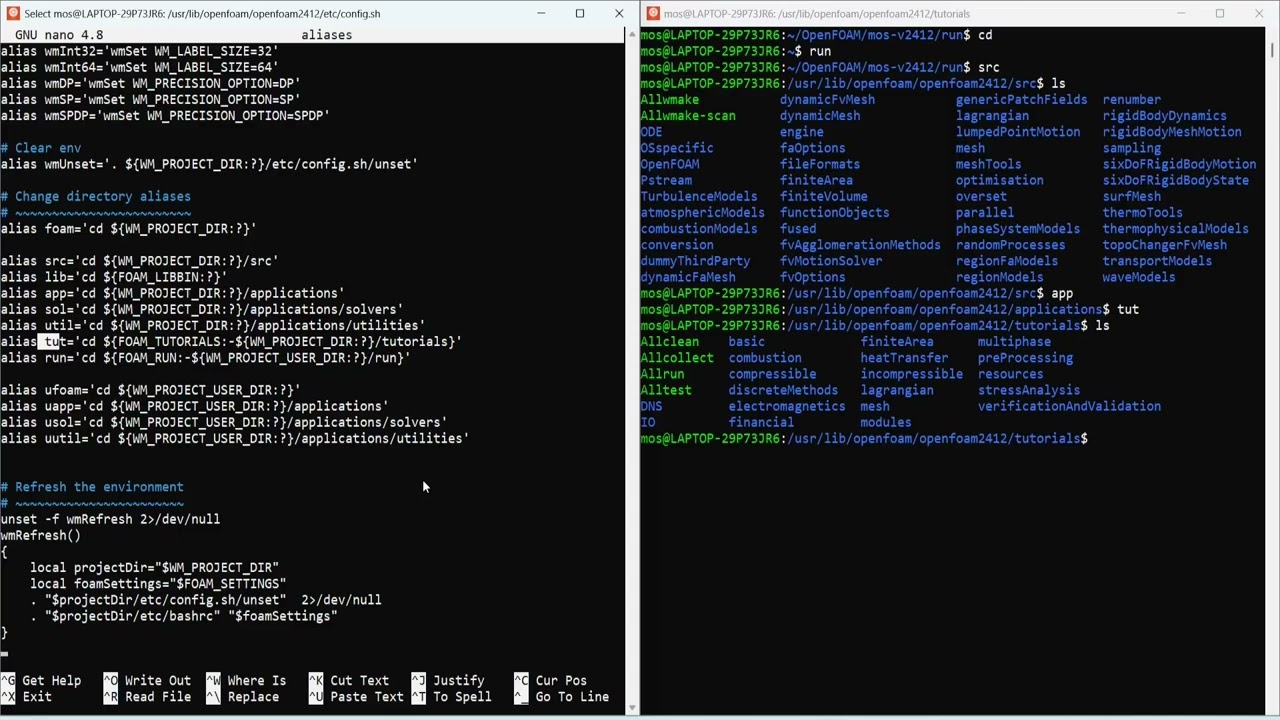The width and height of the screenshot is (1280, 720).
Task: Click 'stressAnalysis' in the tutorials listing
Action: 1029,389
